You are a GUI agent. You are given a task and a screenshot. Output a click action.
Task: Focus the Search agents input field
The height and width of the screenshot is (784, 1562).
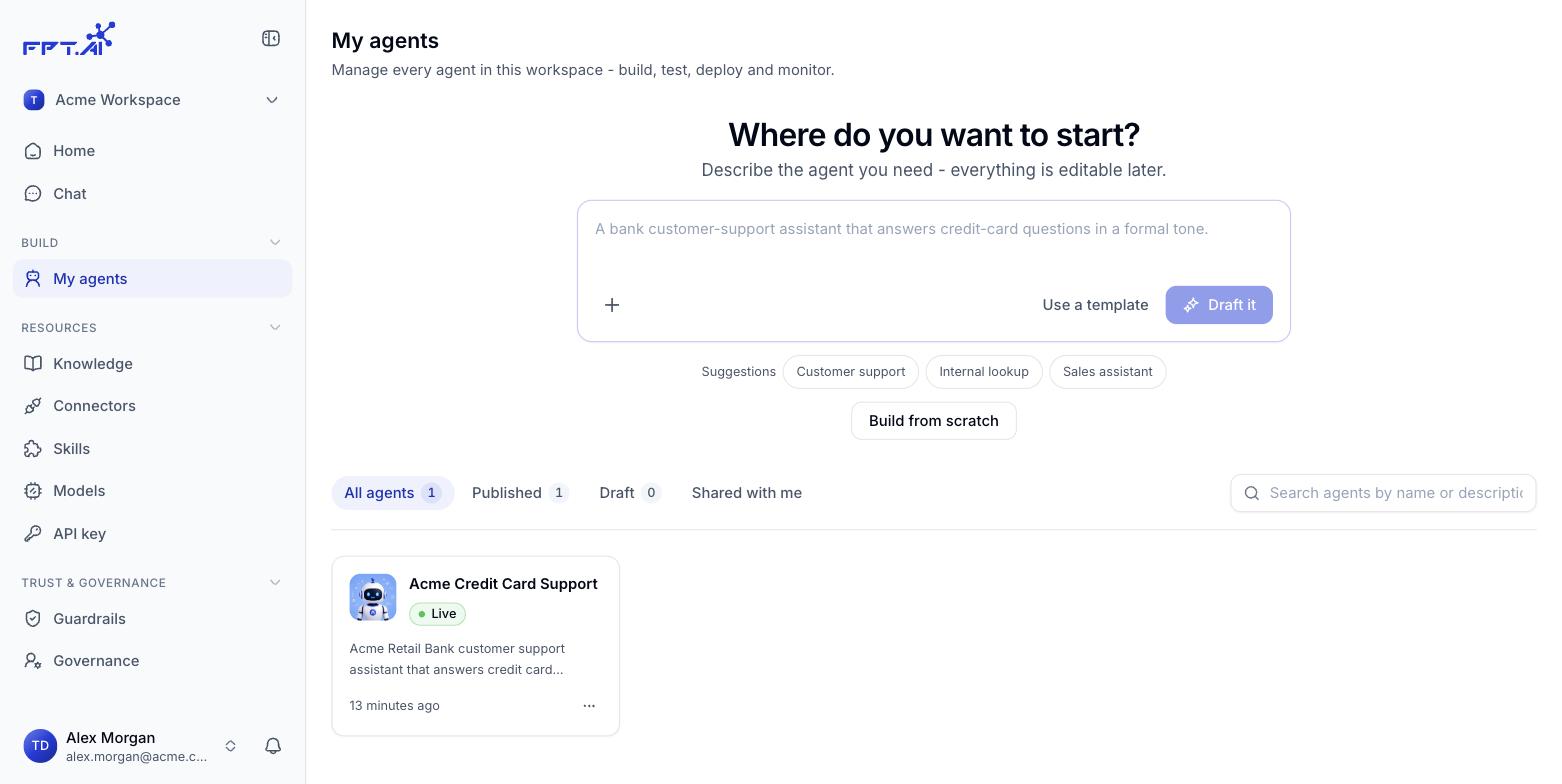click(1383, 493)
